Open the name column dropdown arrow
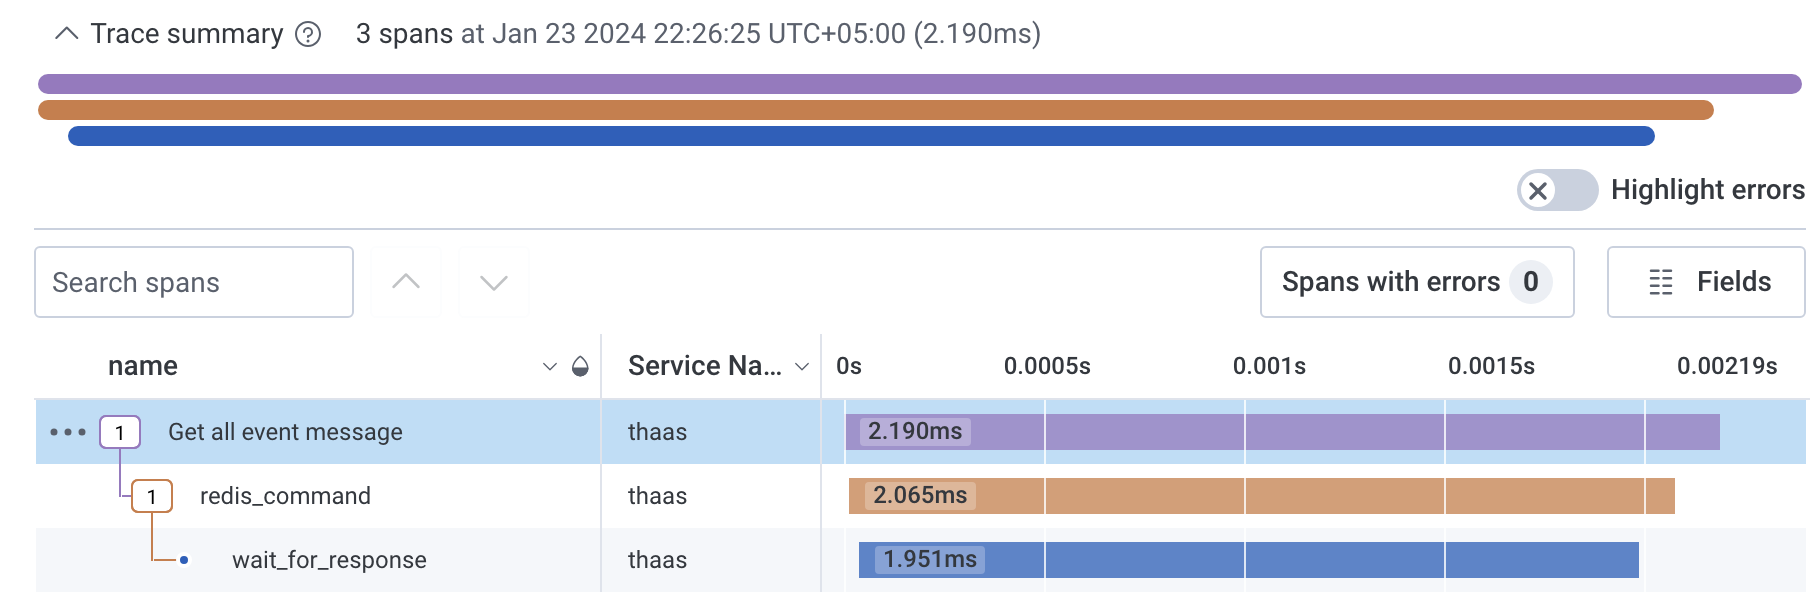Image resolution: width=1820 pixels, height=604 pixels. (549, 367)
